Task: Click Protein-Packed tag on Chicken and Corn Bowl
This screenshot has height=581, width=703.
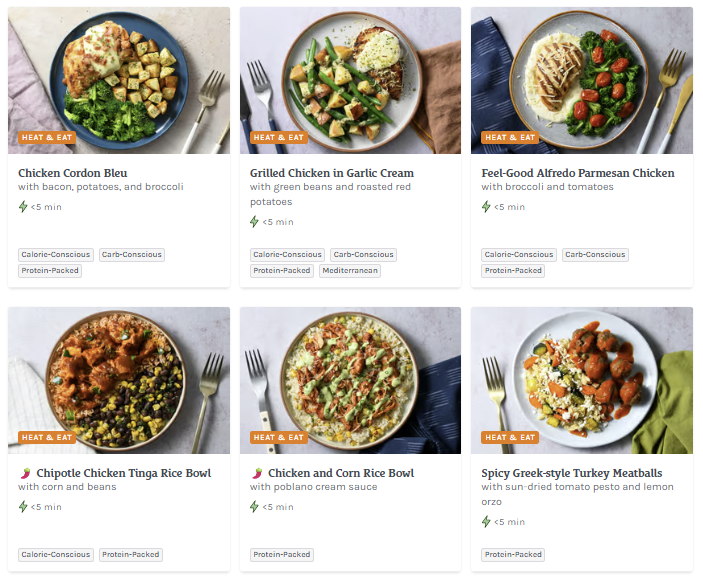Action: pyautogui.click(x=282, y=555)
